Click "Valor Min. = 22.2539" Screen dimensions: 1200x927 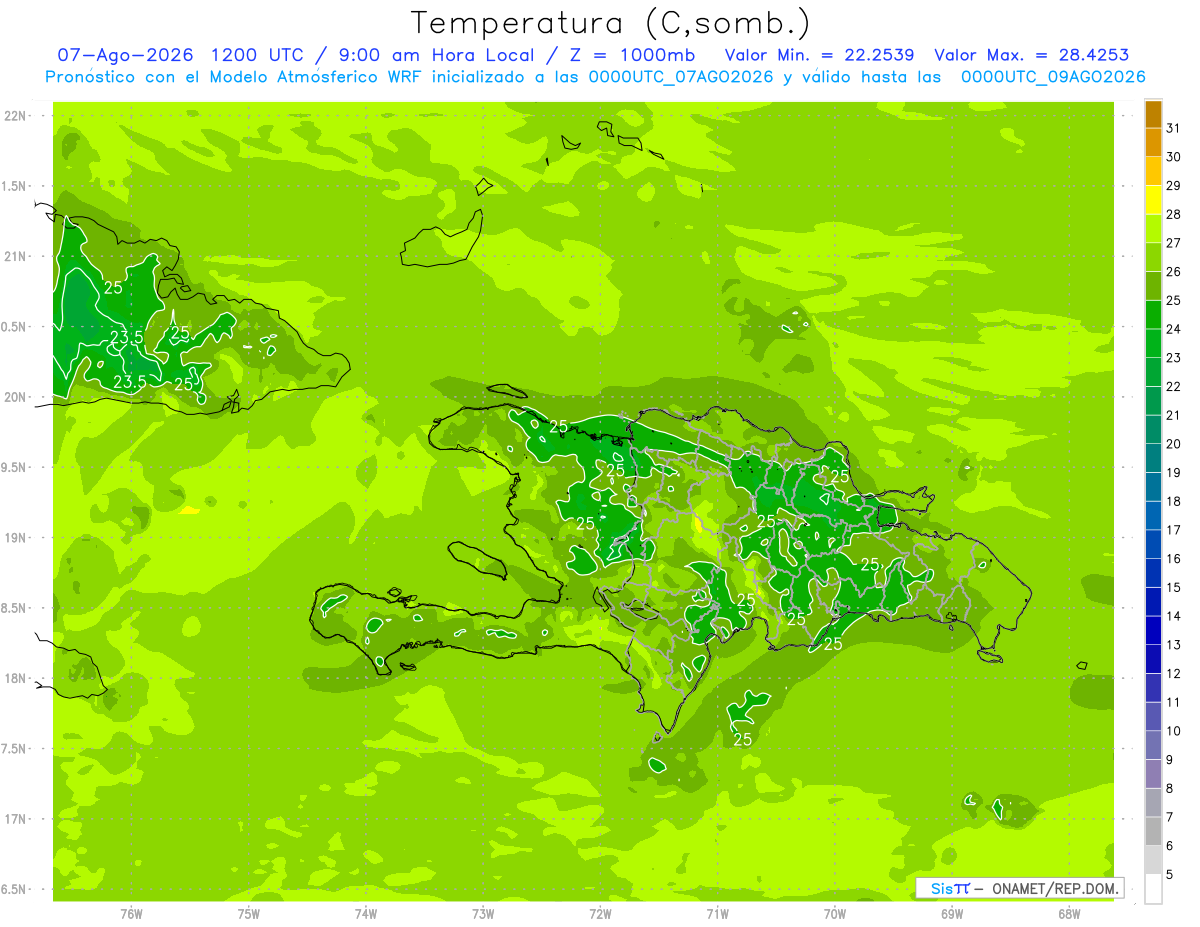pyautogui.click(x=819, y=55)
